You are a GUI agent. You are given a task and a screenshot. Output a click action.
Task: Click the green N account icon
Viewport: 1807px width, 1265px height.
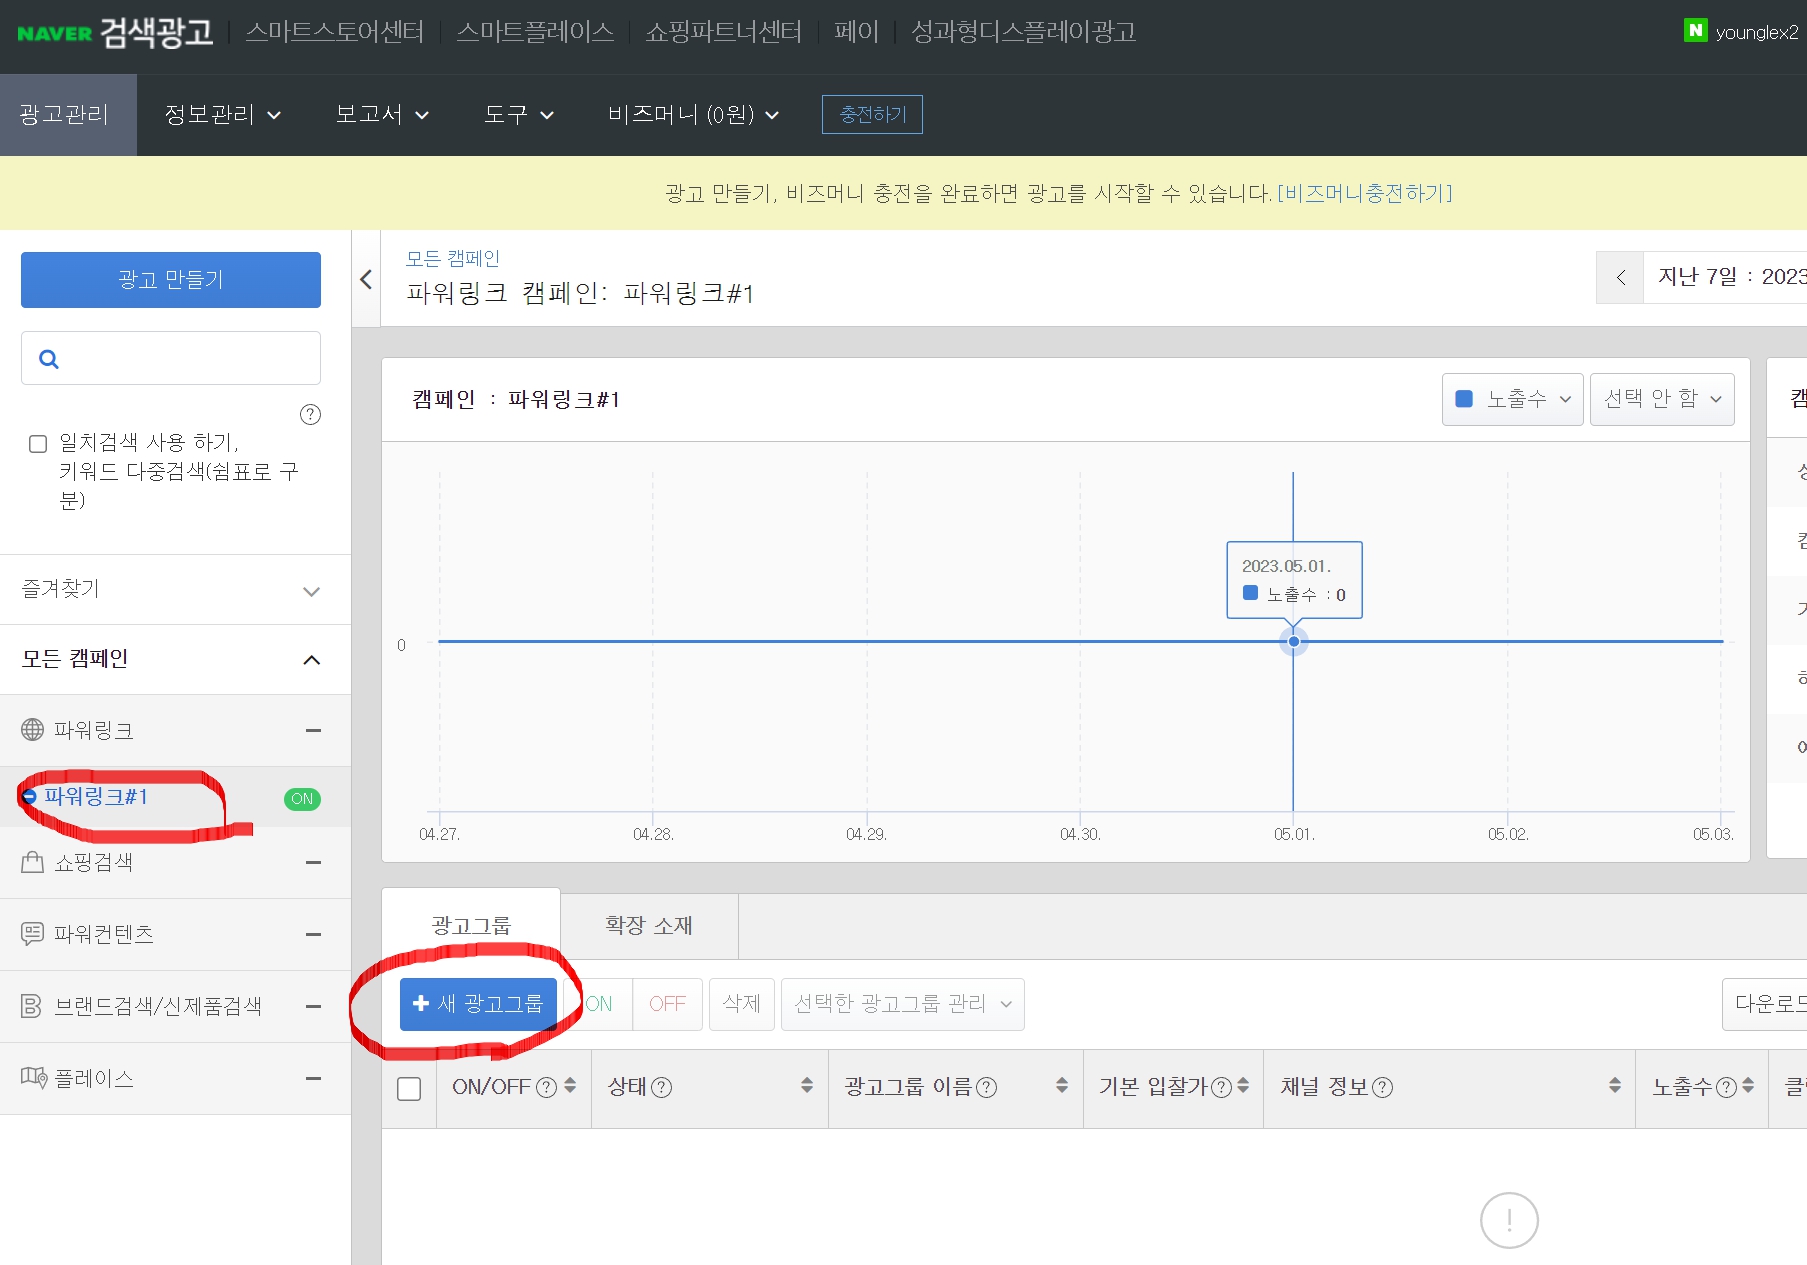coord(1695,30)
